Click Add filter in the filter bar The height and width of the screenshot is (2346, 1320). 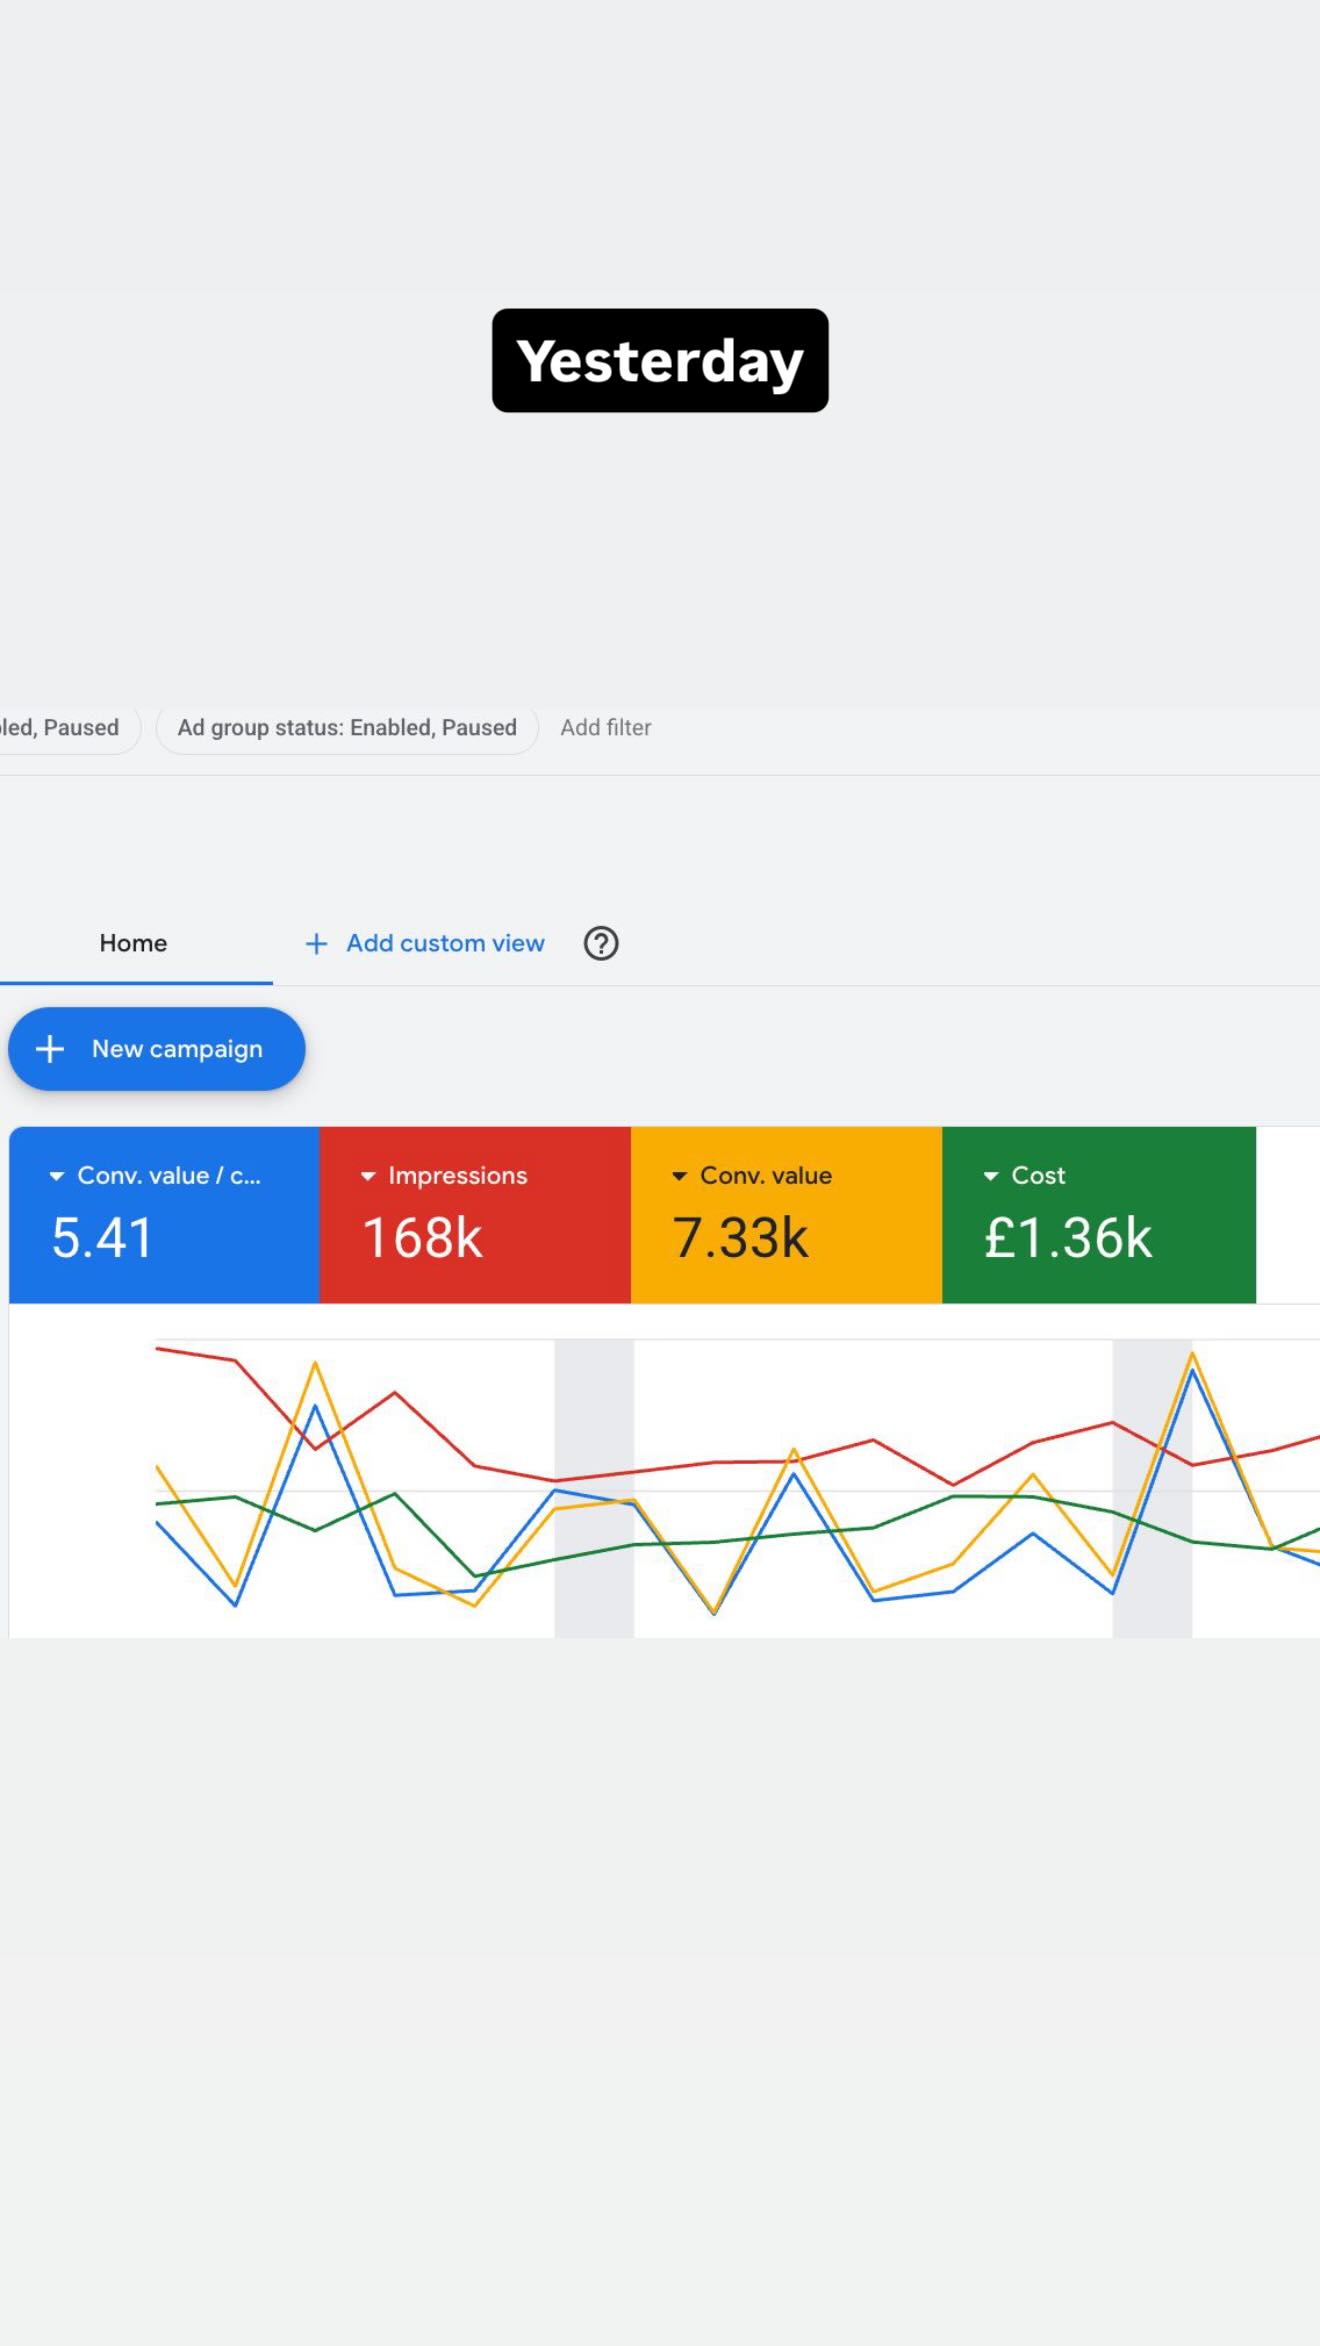[x=606, y=728]
